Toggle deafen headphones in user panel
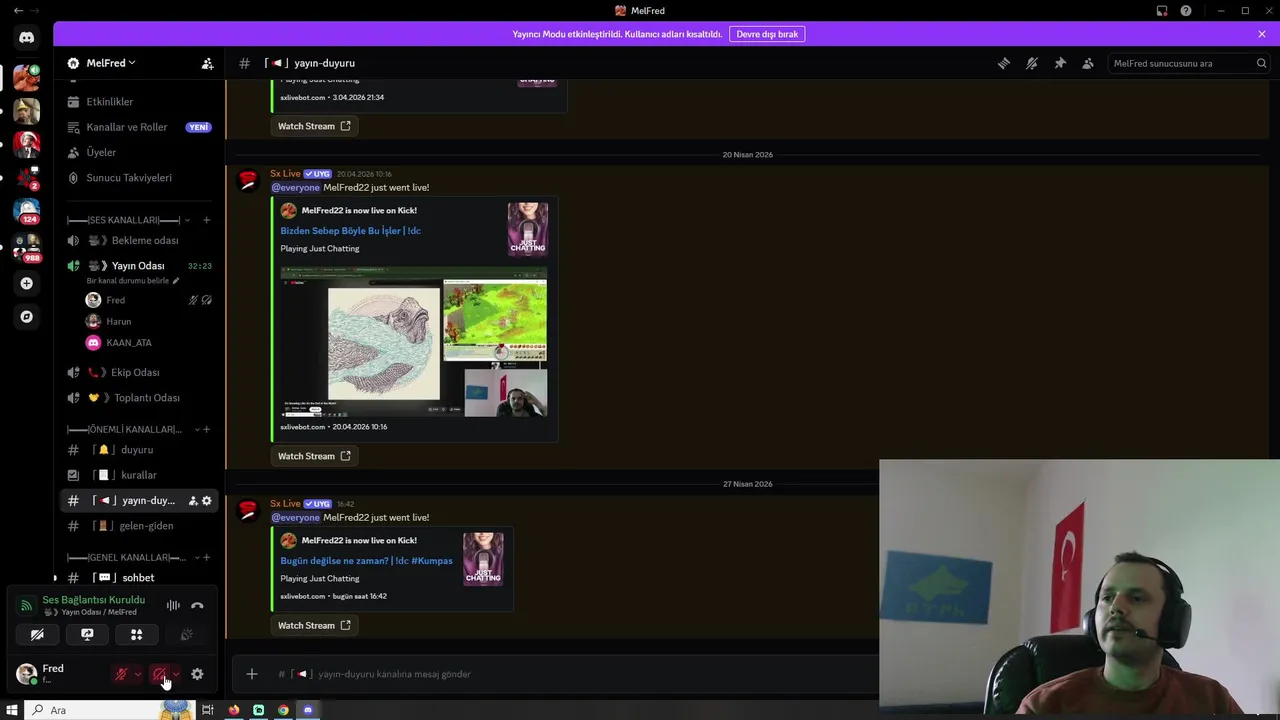 (x=158, y=674)
